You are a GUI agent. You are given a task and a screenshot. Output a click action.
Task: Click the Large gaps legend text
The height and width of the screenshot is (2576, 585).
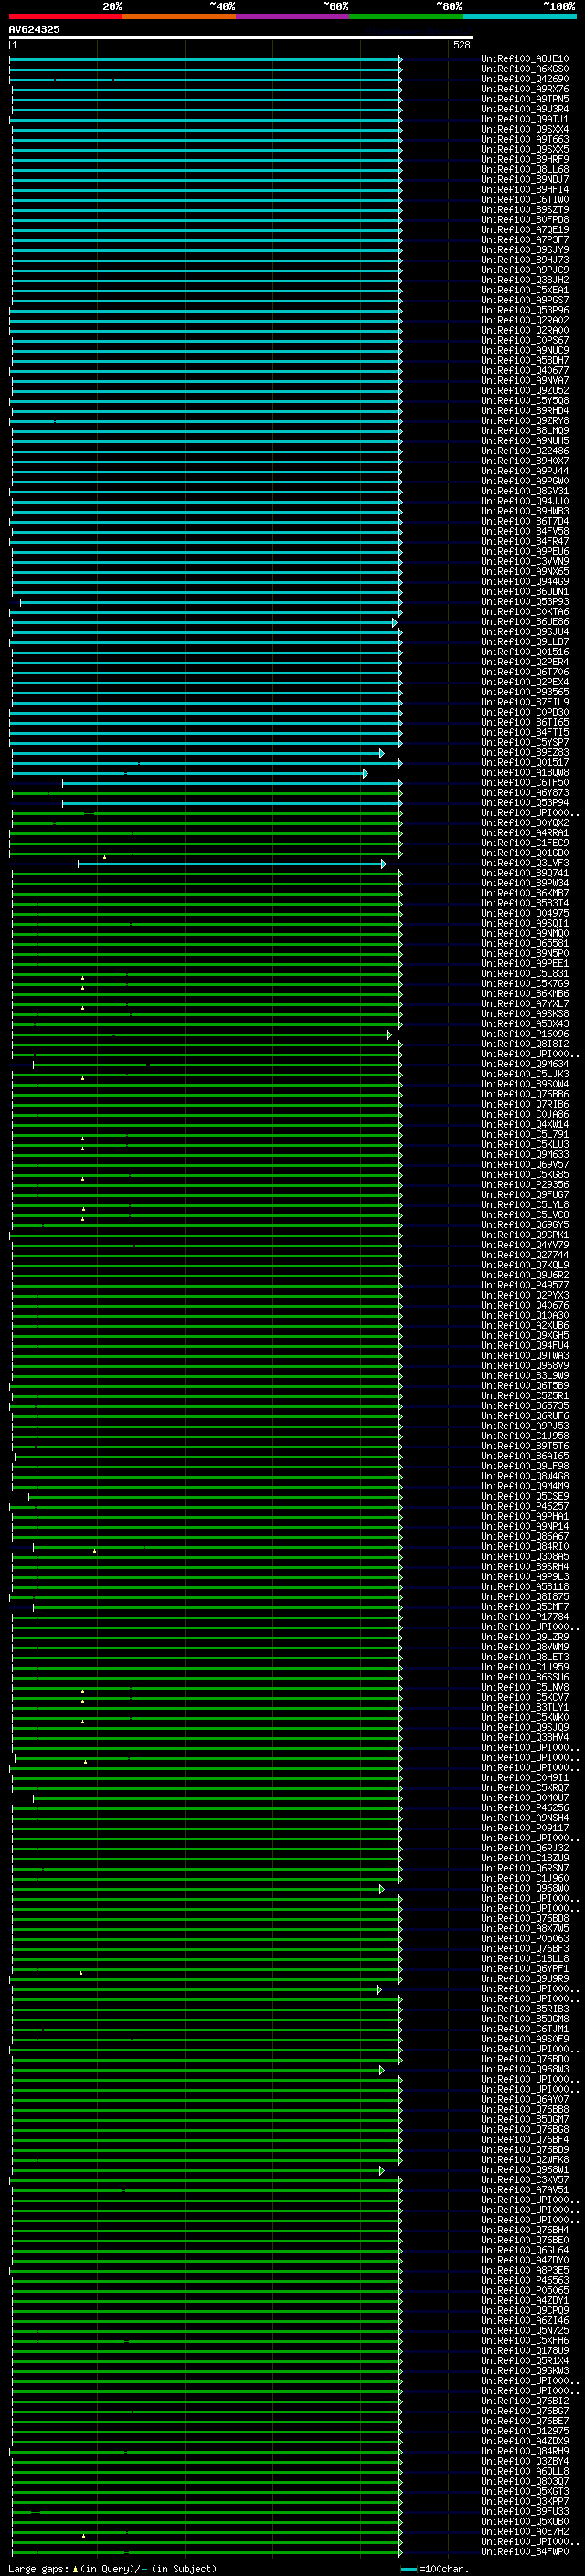tap(38, 2568)
